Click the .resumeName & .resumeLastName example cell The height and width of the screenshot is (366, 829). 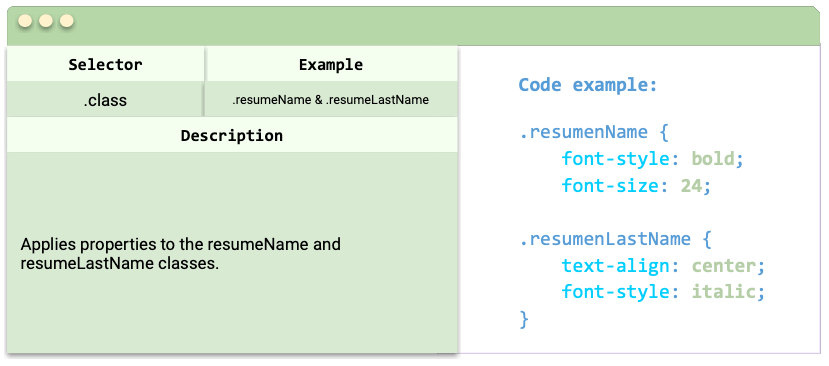(x=331, y=99)
